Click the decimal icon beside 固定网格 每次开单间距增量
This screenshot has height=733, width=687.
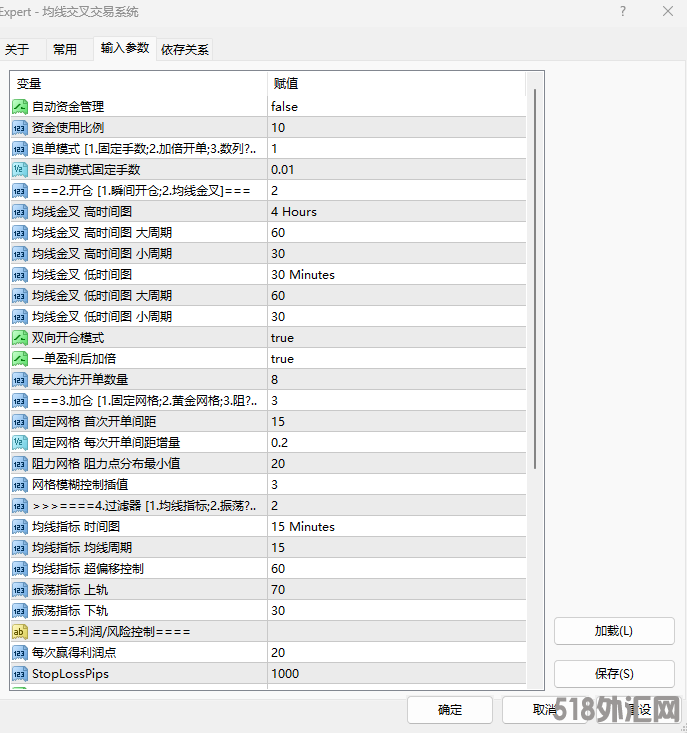tap(19, 442)
